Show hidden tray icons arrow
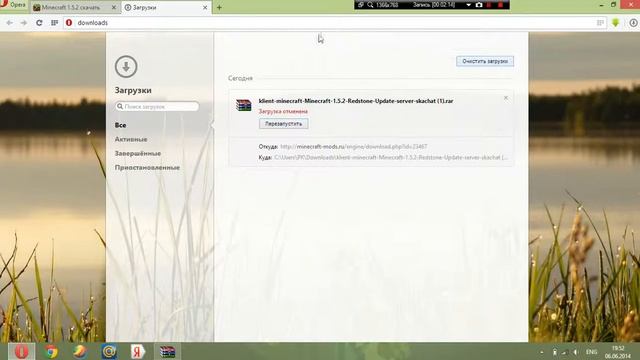This screenshot has width=640, height=360. (x=542, y=352)
